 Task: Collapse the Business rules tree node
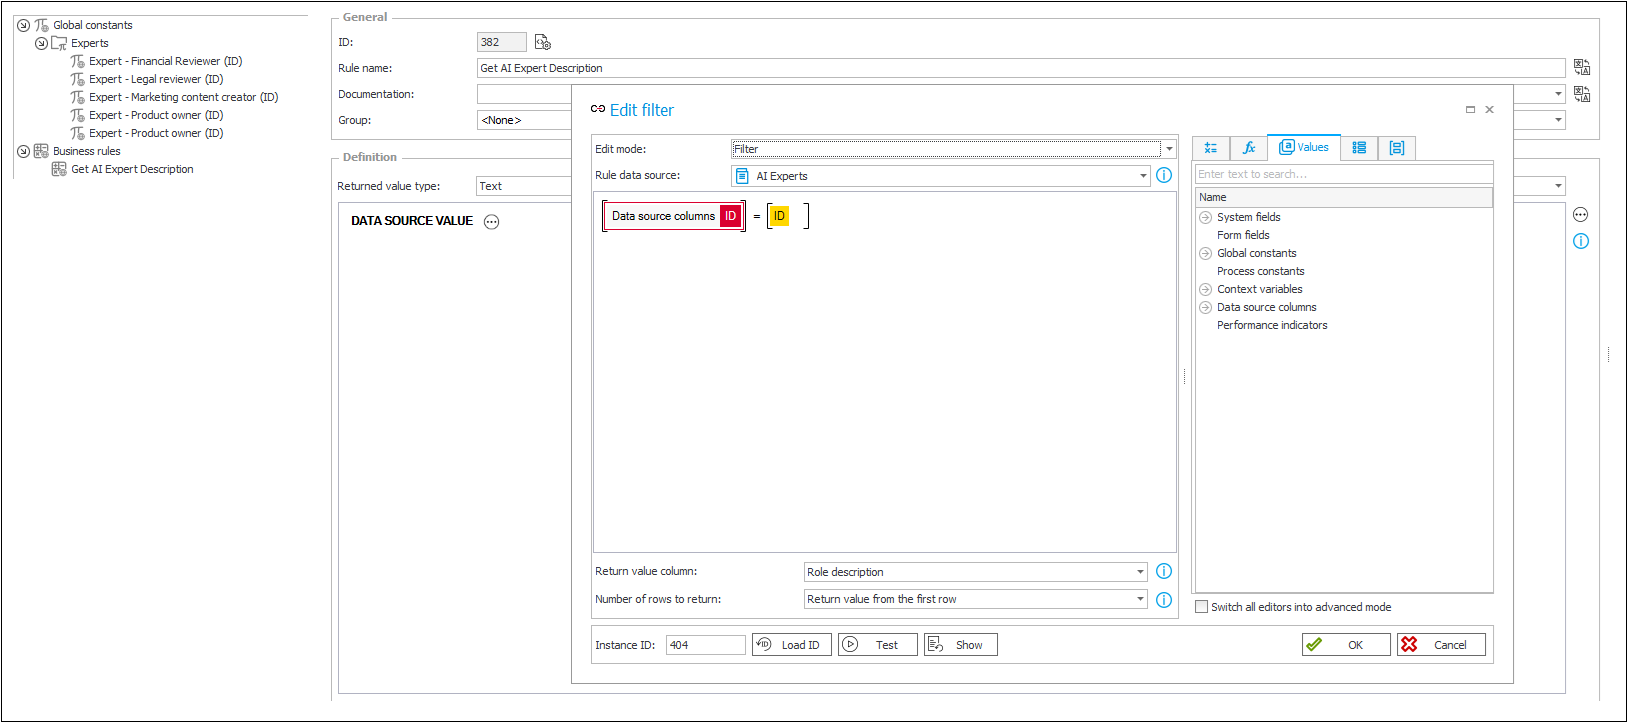pyautogui.click(x=23, y=151)
